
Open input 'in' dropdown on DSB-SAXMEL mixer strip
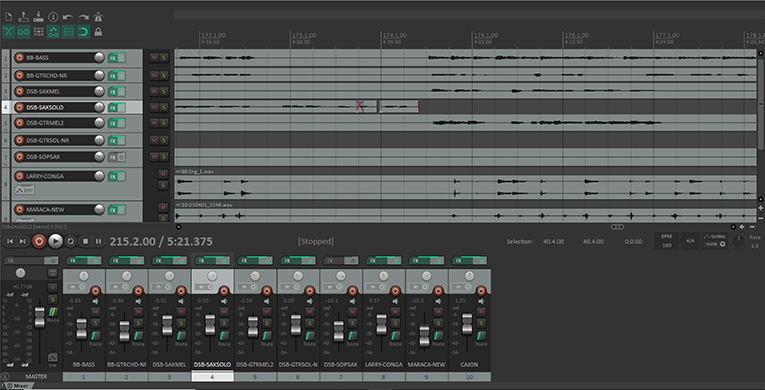(x=161, y=287)
